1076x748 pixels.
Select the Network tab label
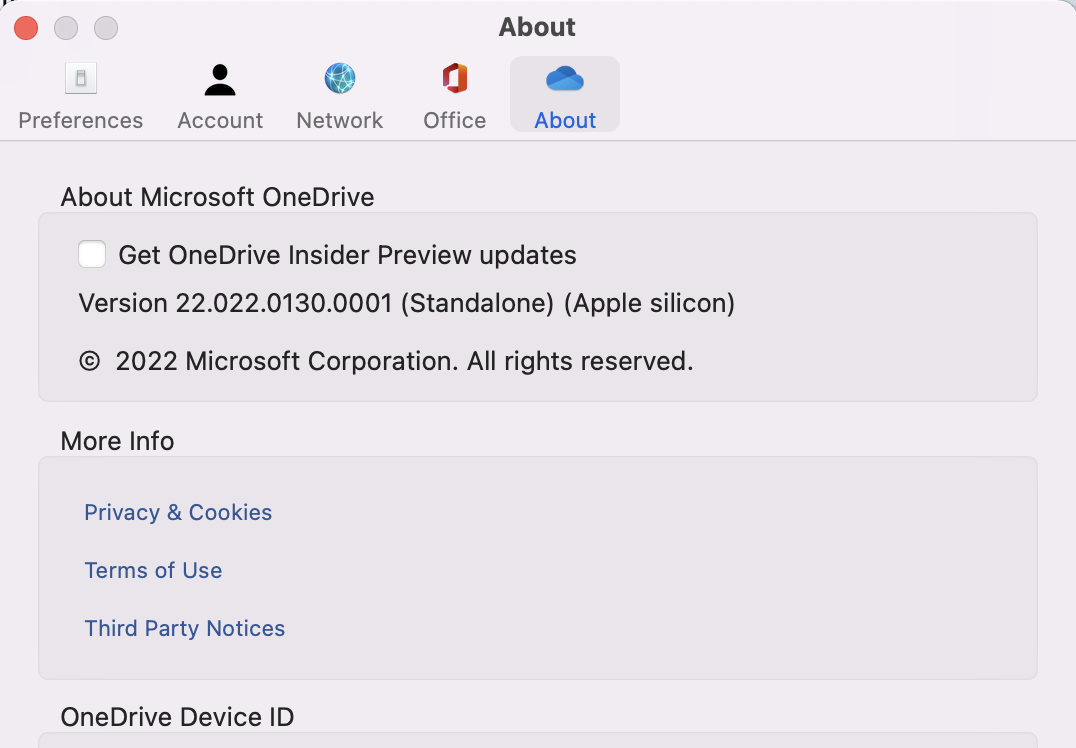point(340,120)
